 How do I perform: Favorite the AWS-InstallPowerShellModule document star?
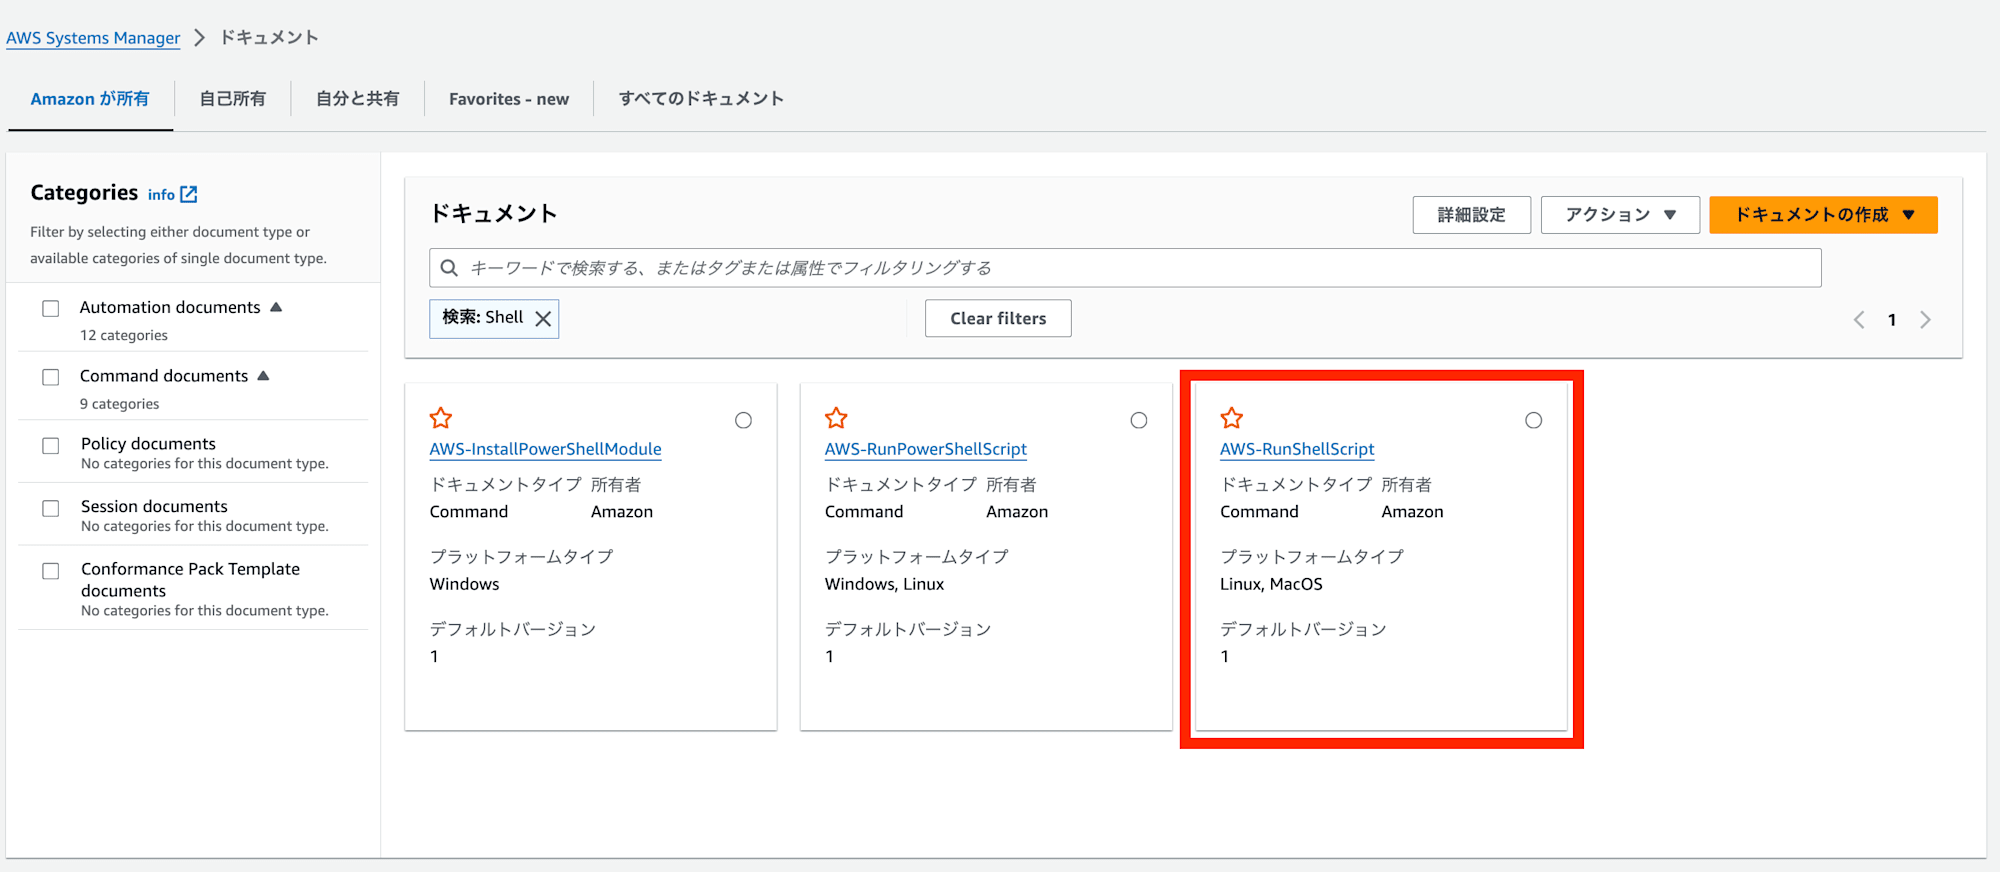pos(441,418)
